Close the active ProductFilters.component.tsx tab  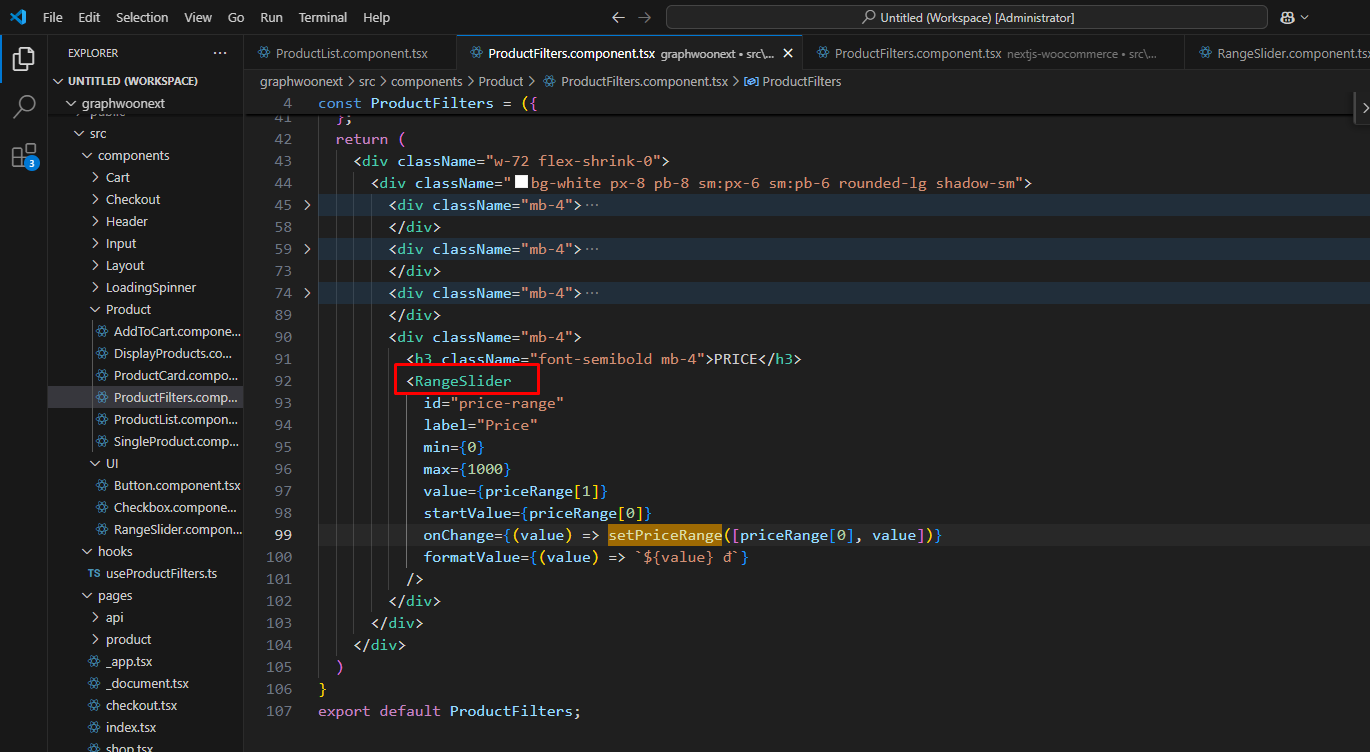(x=789, y=54)
